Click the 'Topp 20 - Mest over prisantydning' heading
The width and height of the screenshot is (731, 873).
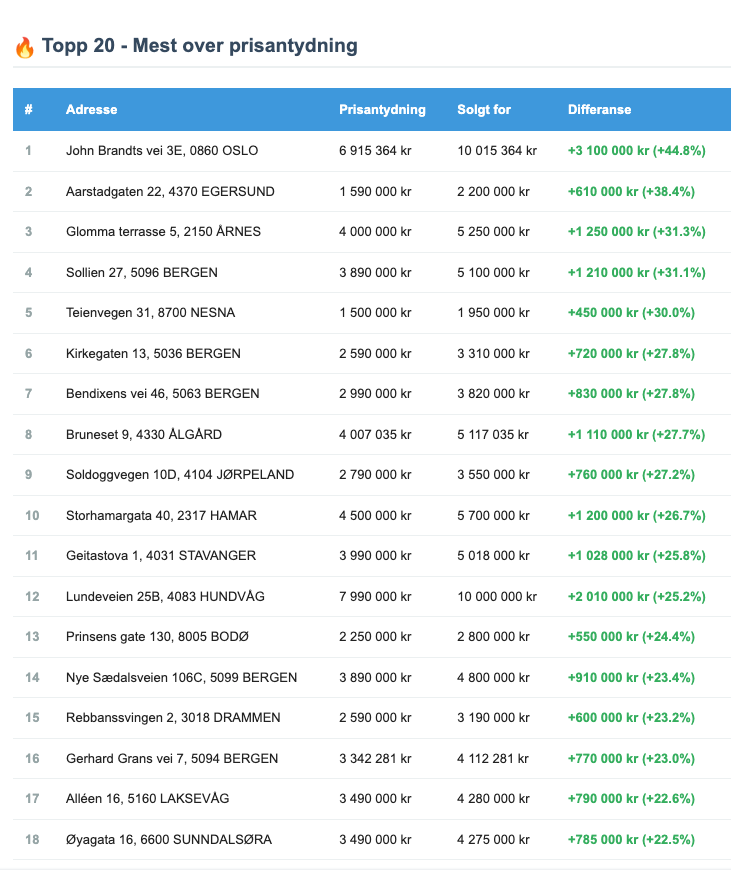199,46
